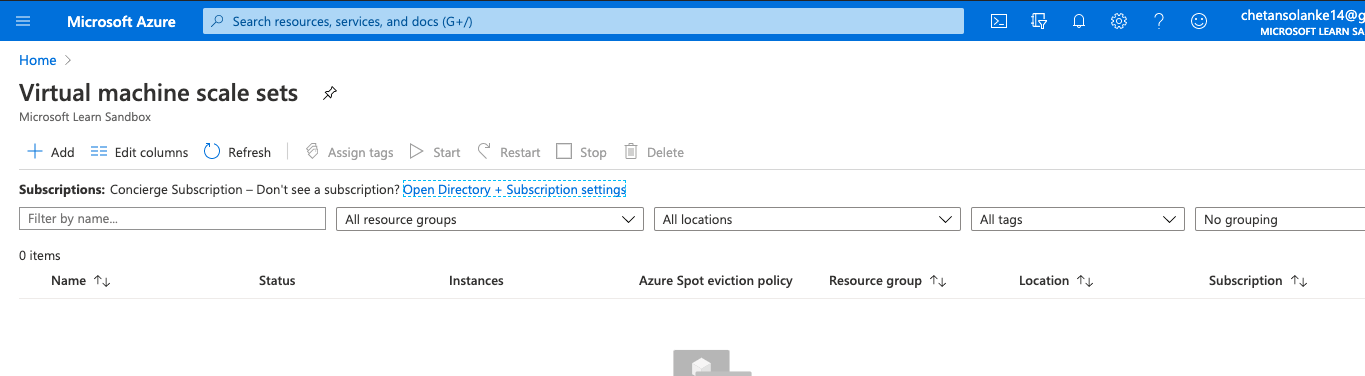Open Directory + Subscription filter icon
The height and width of the screenshot is (376, 1365).
1038,21
